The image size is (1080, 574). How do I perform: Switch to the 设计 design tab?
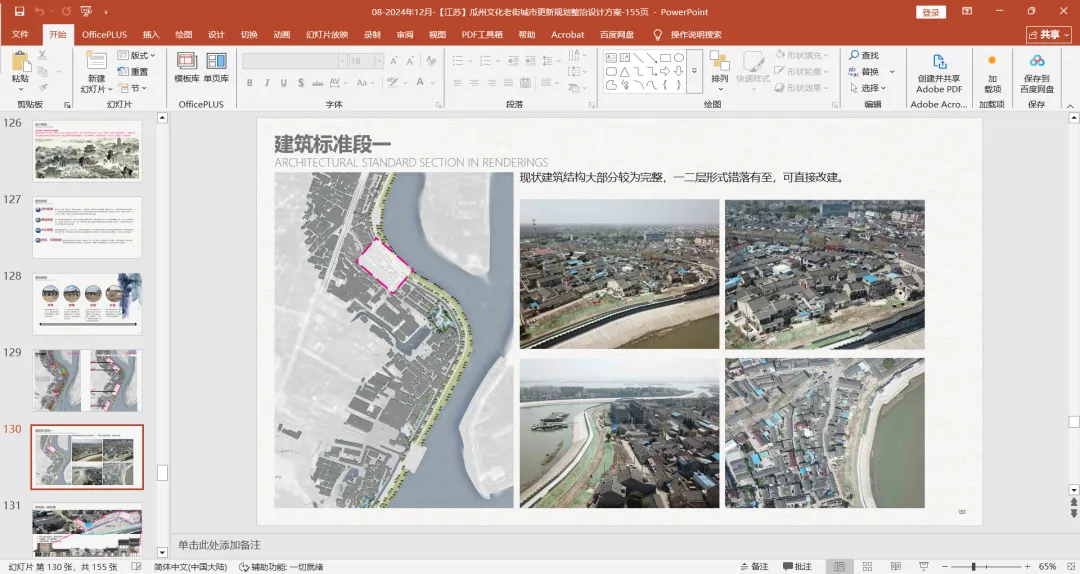[x=216, y=34]
